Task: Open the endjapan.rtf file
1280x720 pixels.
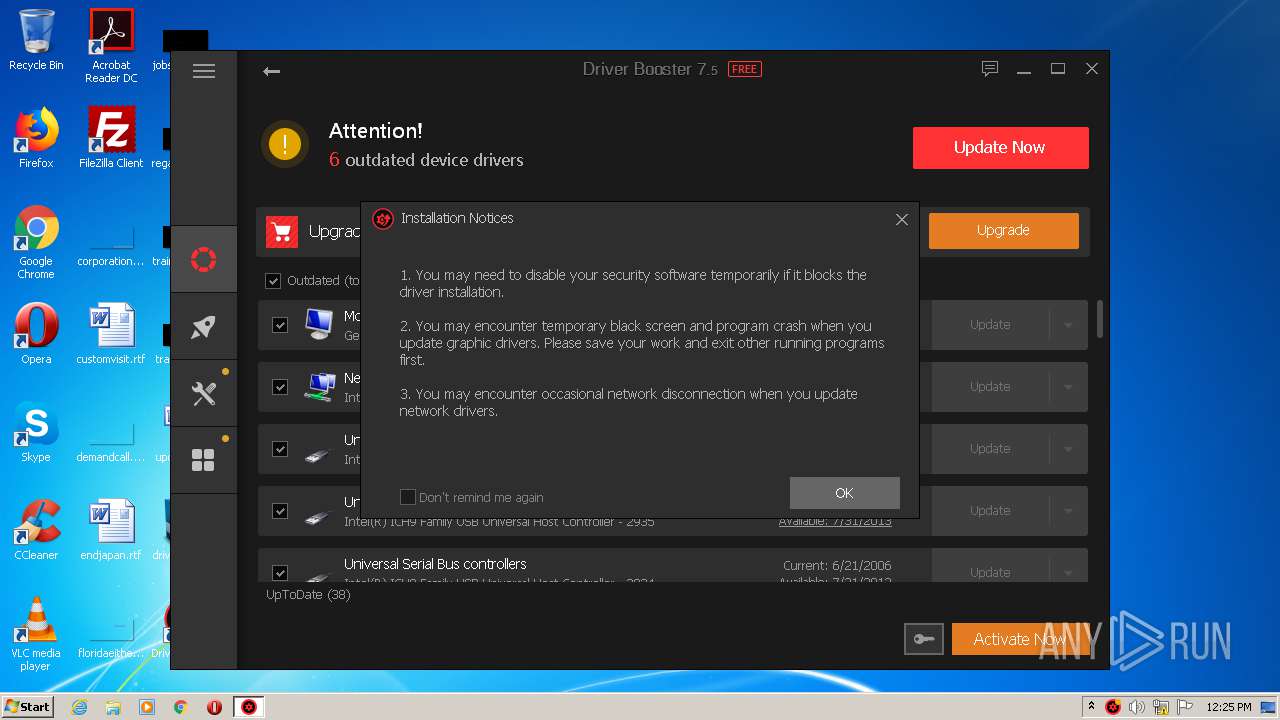Action: [111, 531]
